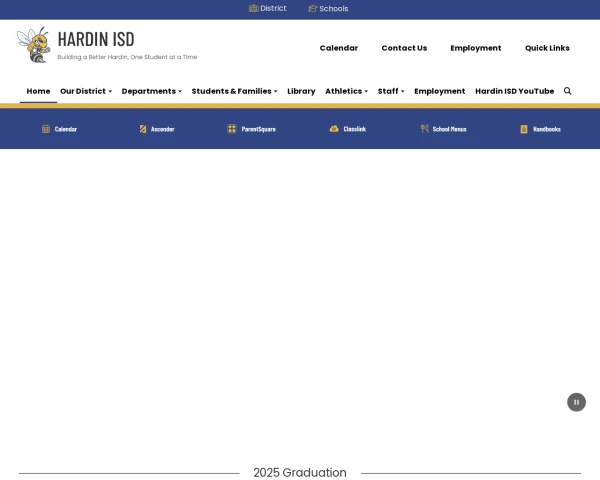The height and width of the screenshot is (480, 600).
Task: Click the School Menus utensils icon
Action: click(x=424, y=129)
